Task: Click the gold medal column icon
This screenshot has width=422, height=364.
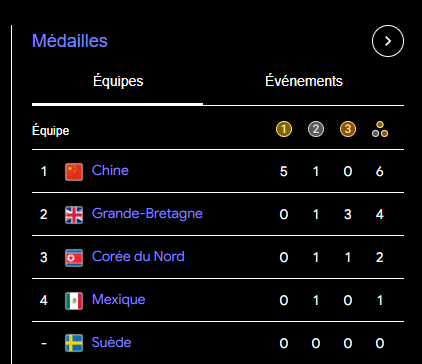Action: (x=284, y=129)
